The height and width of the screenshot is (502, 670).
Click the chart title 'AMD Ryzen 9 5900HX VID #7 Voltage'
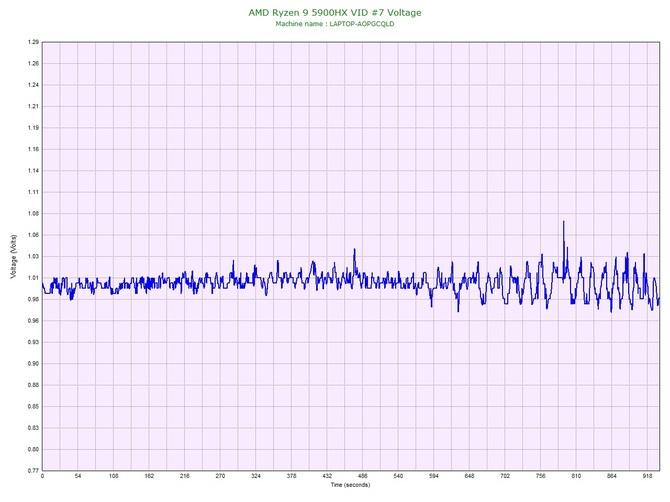(335, 13)
